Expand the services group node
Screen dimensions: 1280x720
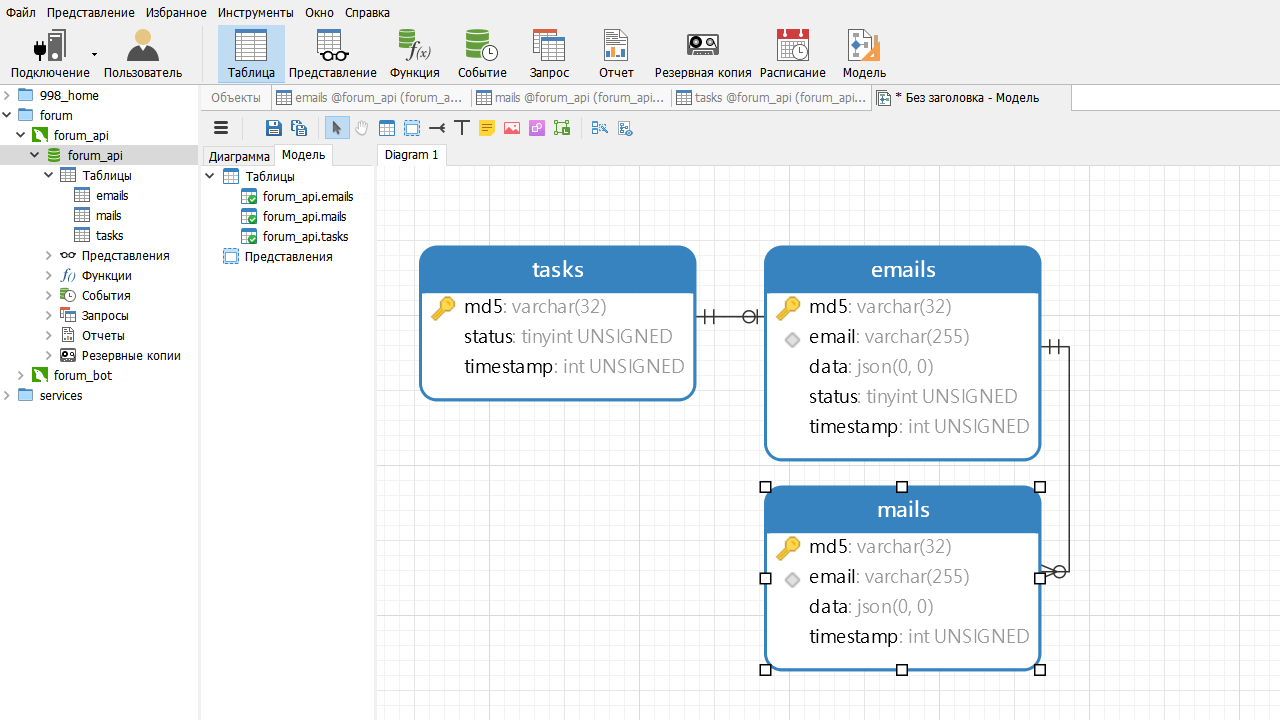pos(7,395)
